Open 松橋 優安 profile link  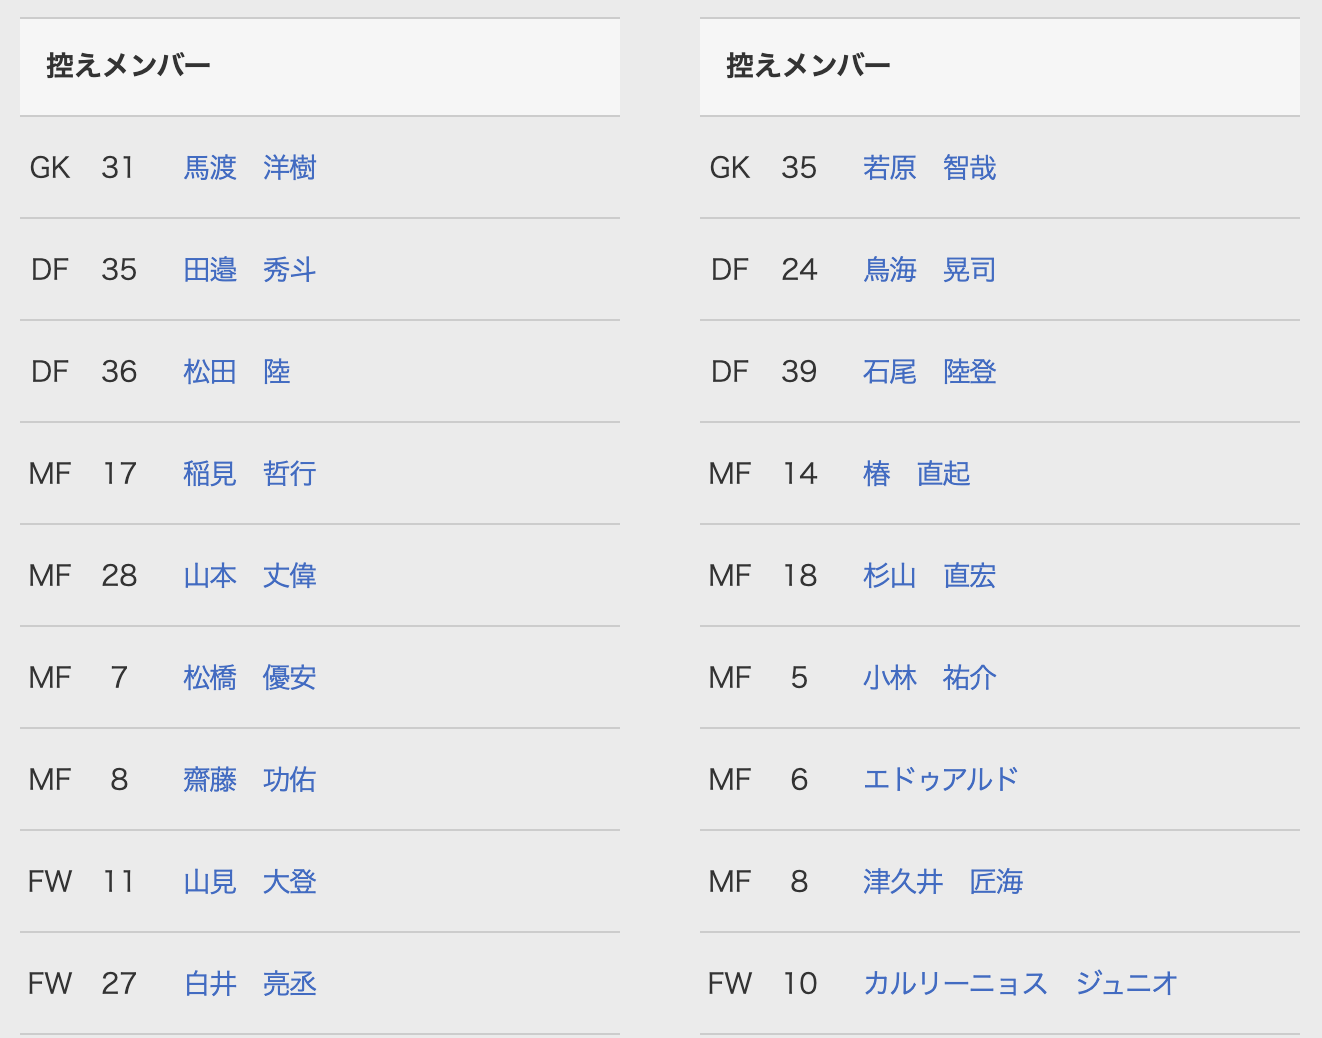(x=250, y=677)
